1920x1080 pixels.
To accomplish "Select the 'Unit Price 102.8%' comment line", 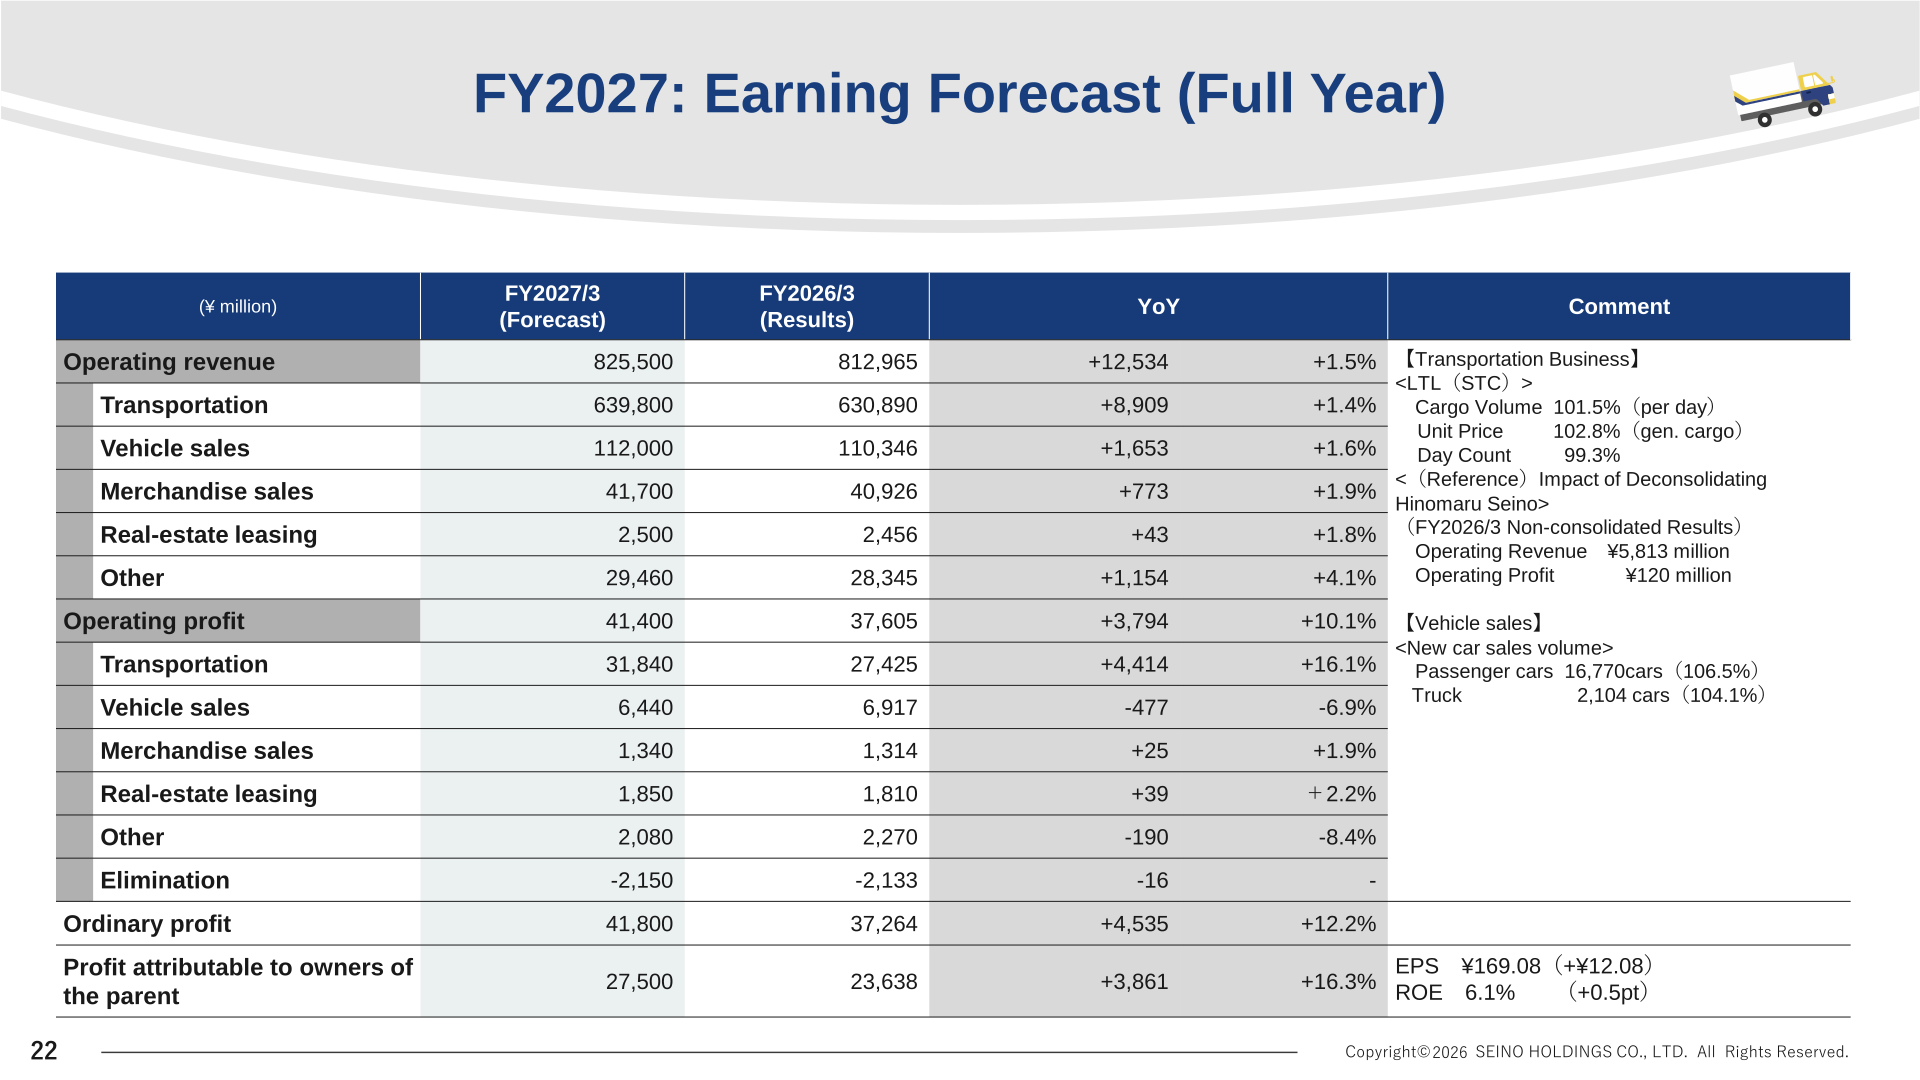I will click(1581, 431).
